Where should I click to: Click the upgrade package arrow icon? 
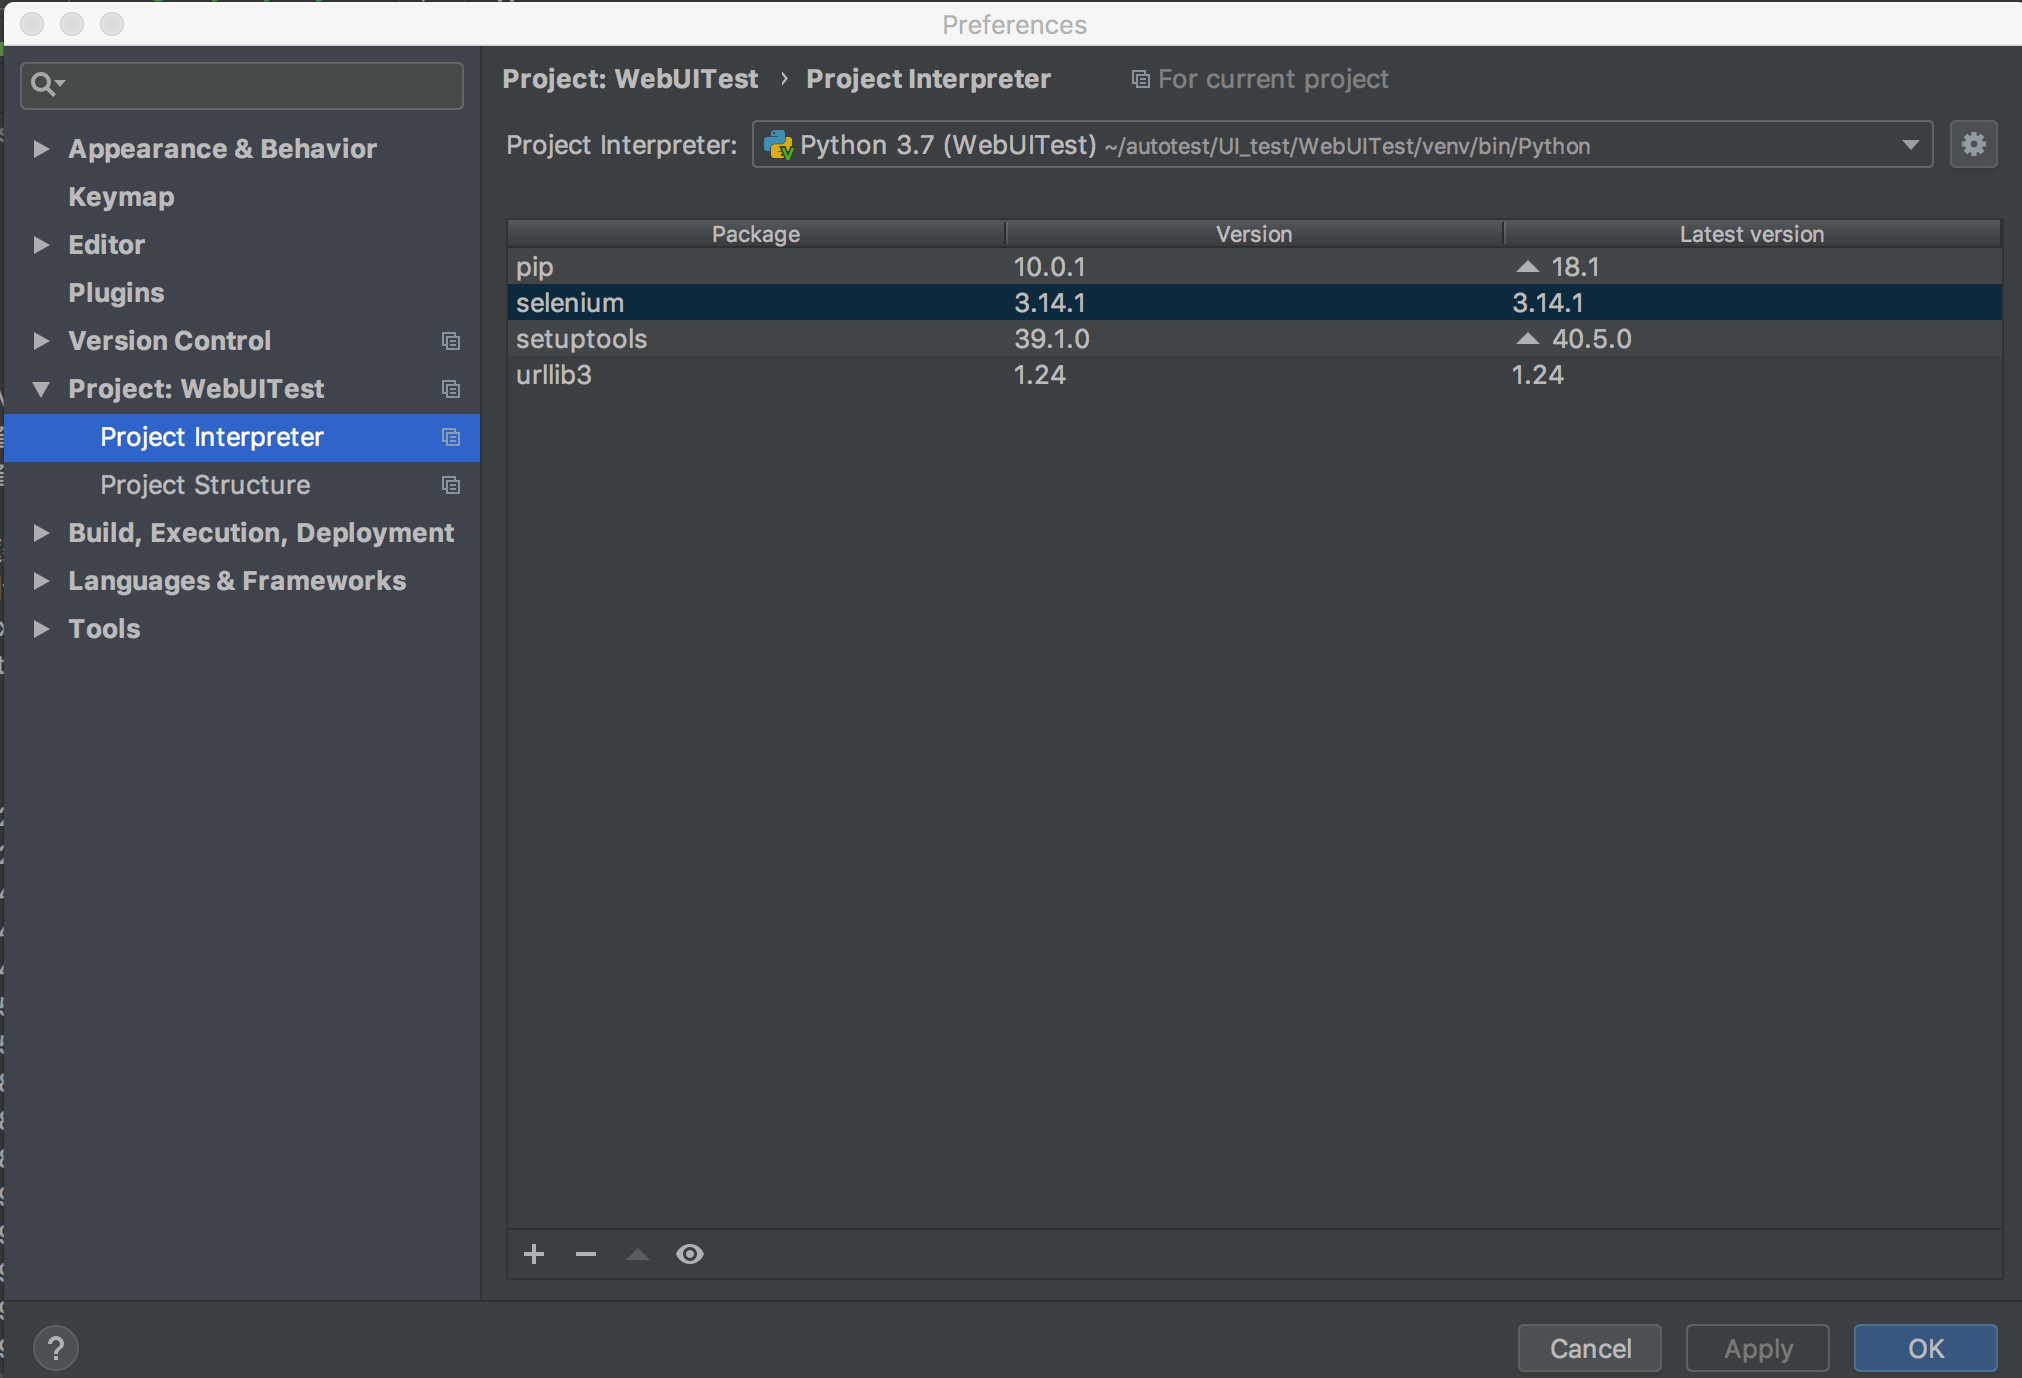(638, 1254)
